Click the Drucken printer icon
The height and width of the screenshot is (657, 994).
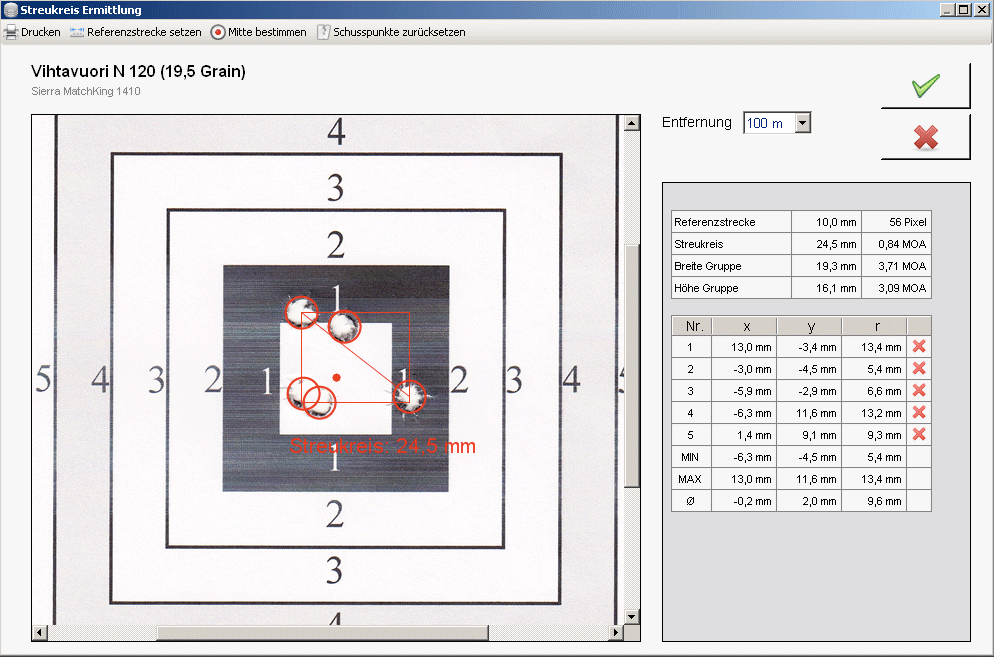(11, 32)
